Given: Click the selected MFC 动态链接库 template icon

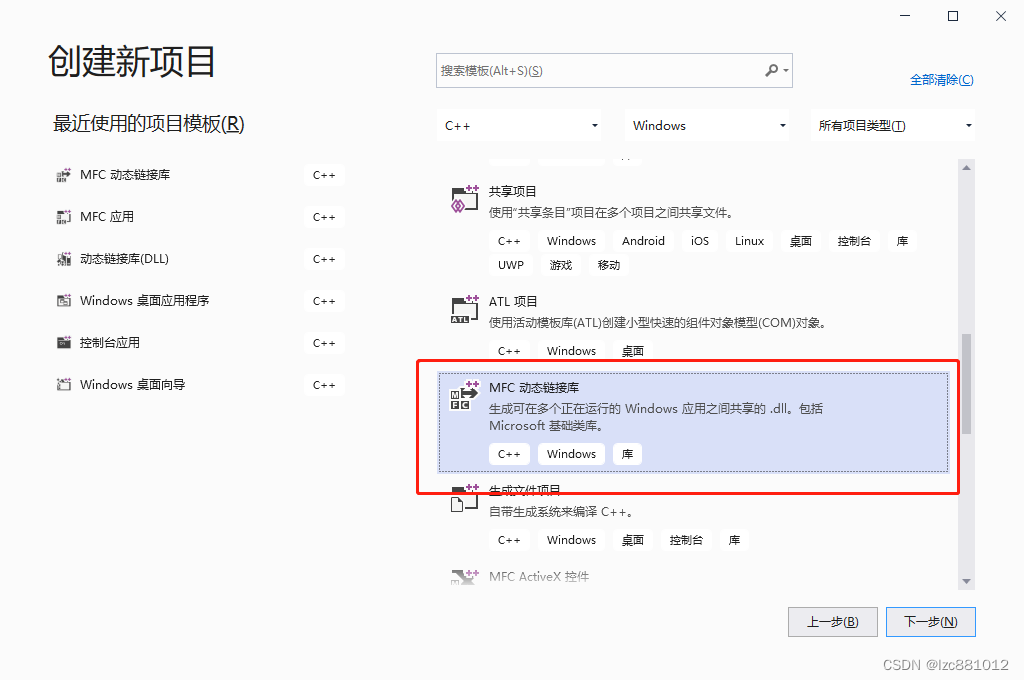Looking at the screenshot, I should pos(464,395).
